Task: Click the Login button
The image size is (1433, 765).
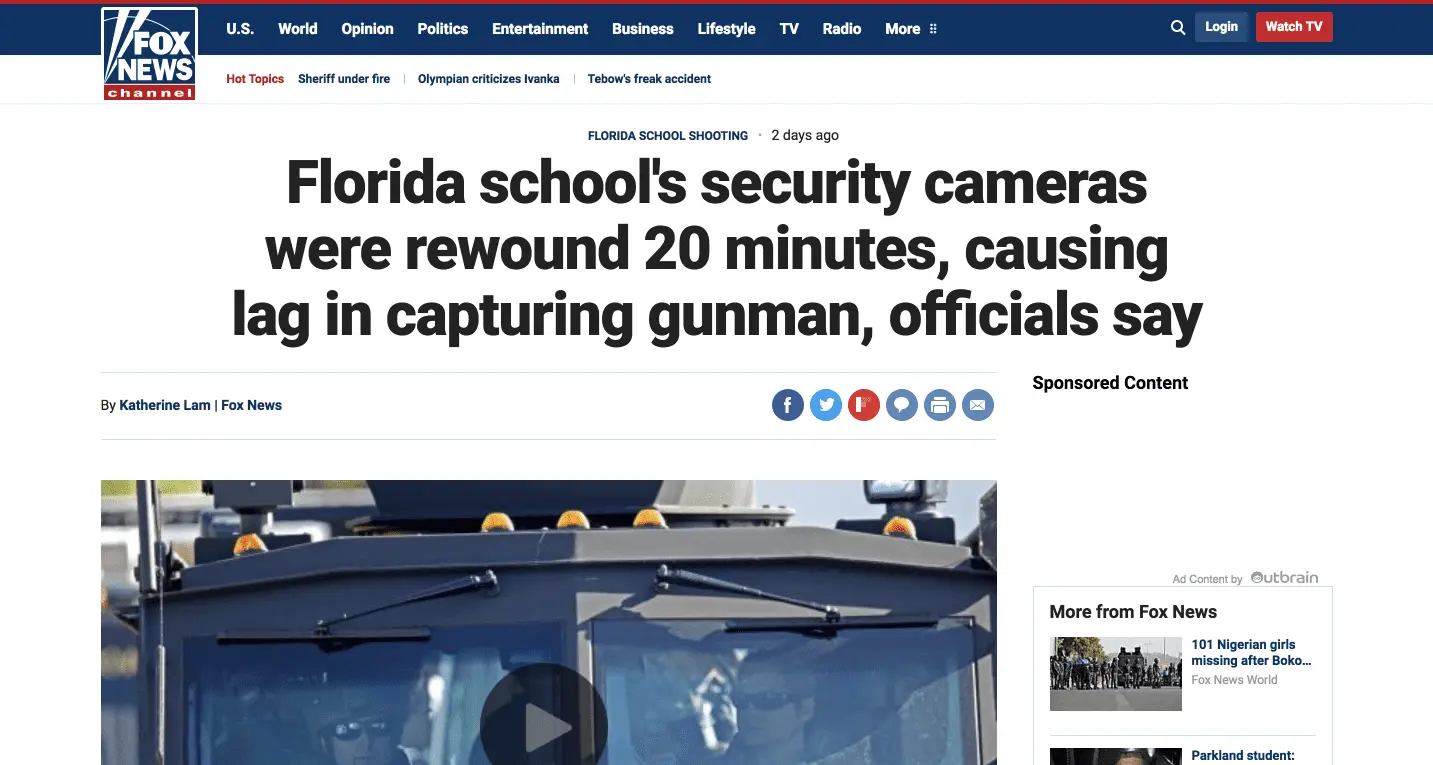Action: pos(1221,27)
